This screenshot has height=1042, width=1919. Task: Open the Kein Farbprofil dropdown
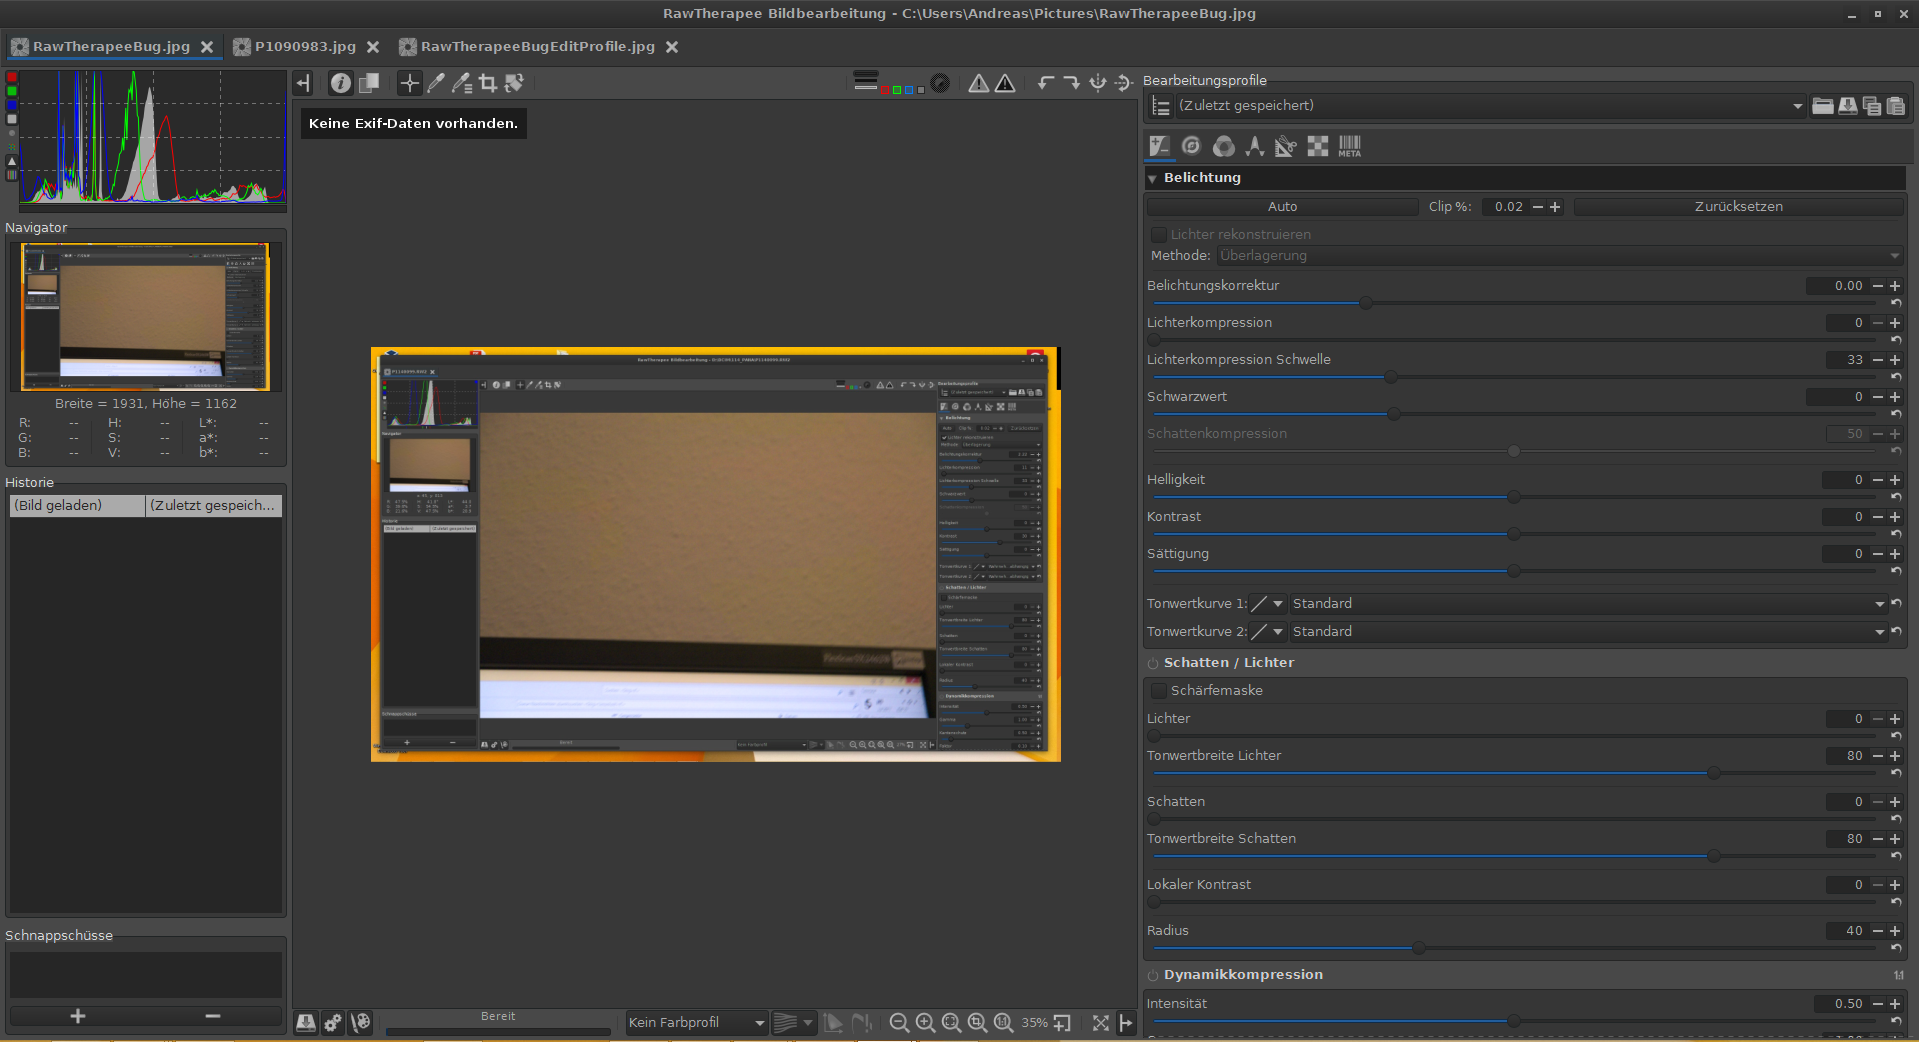point(696,1022)
